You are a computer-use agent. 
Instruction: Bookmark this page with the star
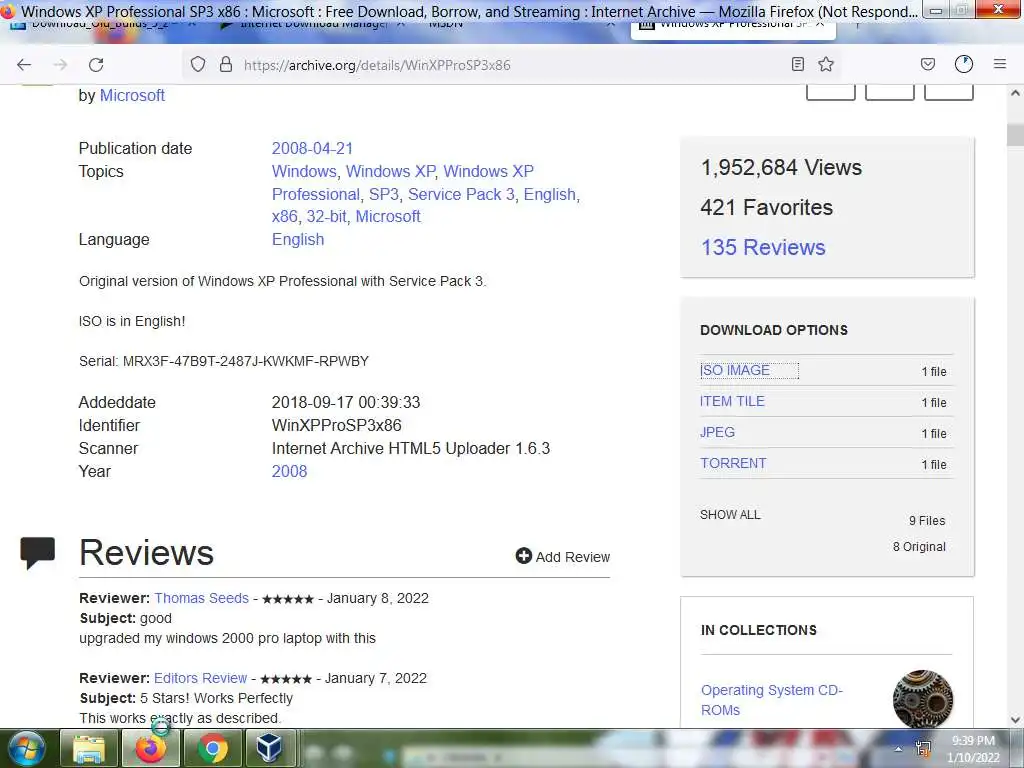coord(826,64)
